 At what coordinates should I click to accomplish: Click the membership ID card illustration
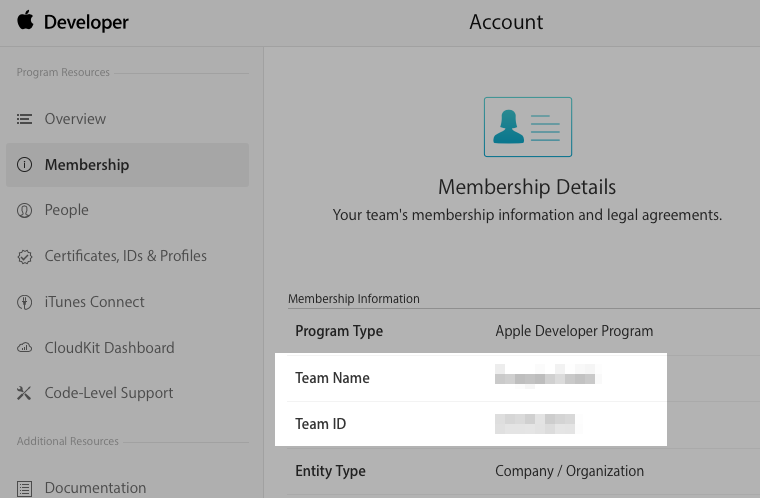528,127
